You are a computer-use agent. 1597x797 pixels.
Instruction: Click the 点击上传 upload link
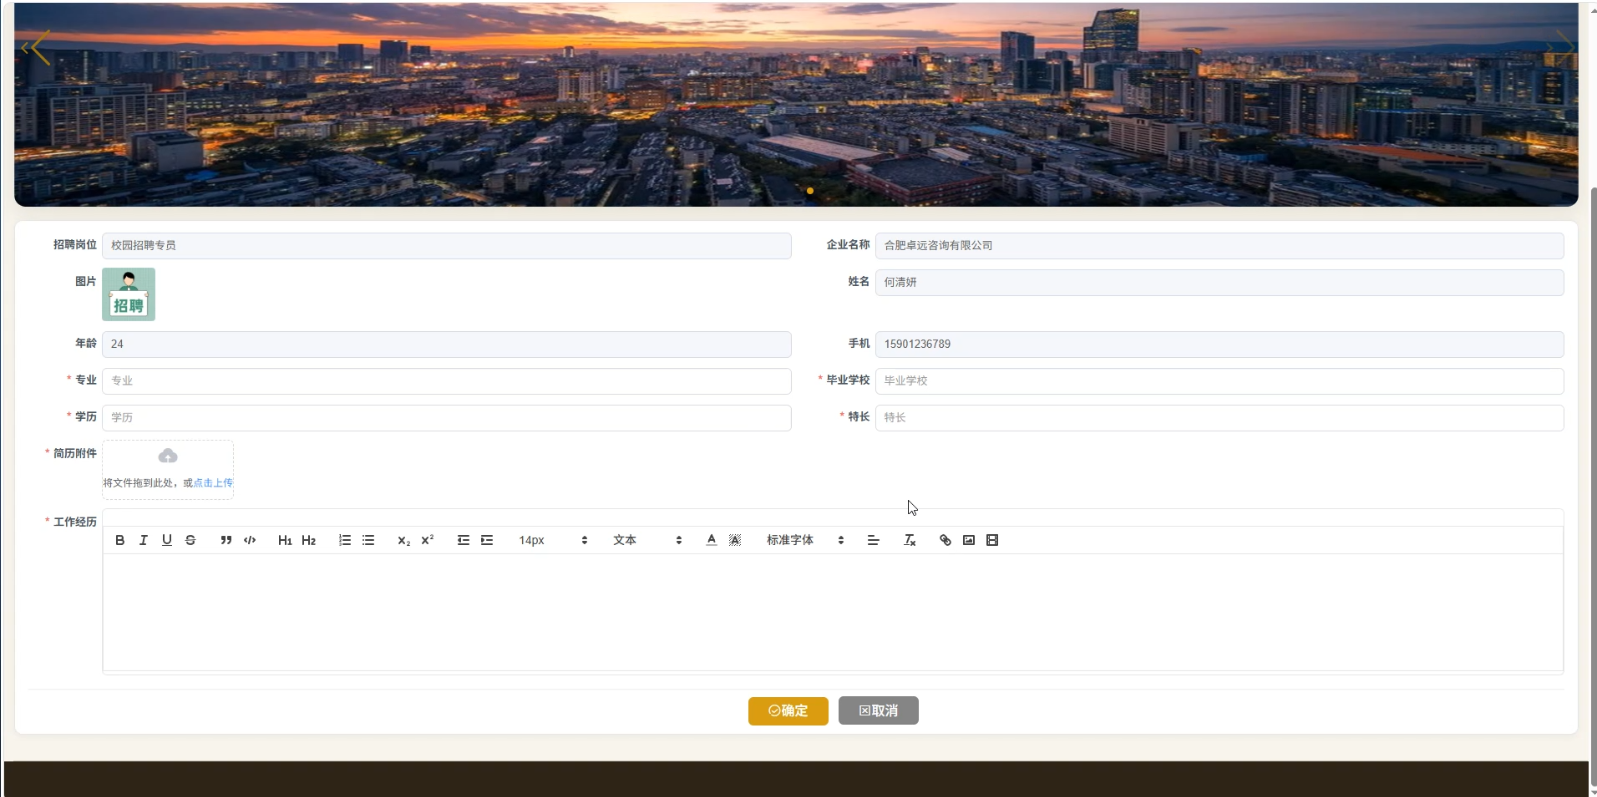coord(213,483)
